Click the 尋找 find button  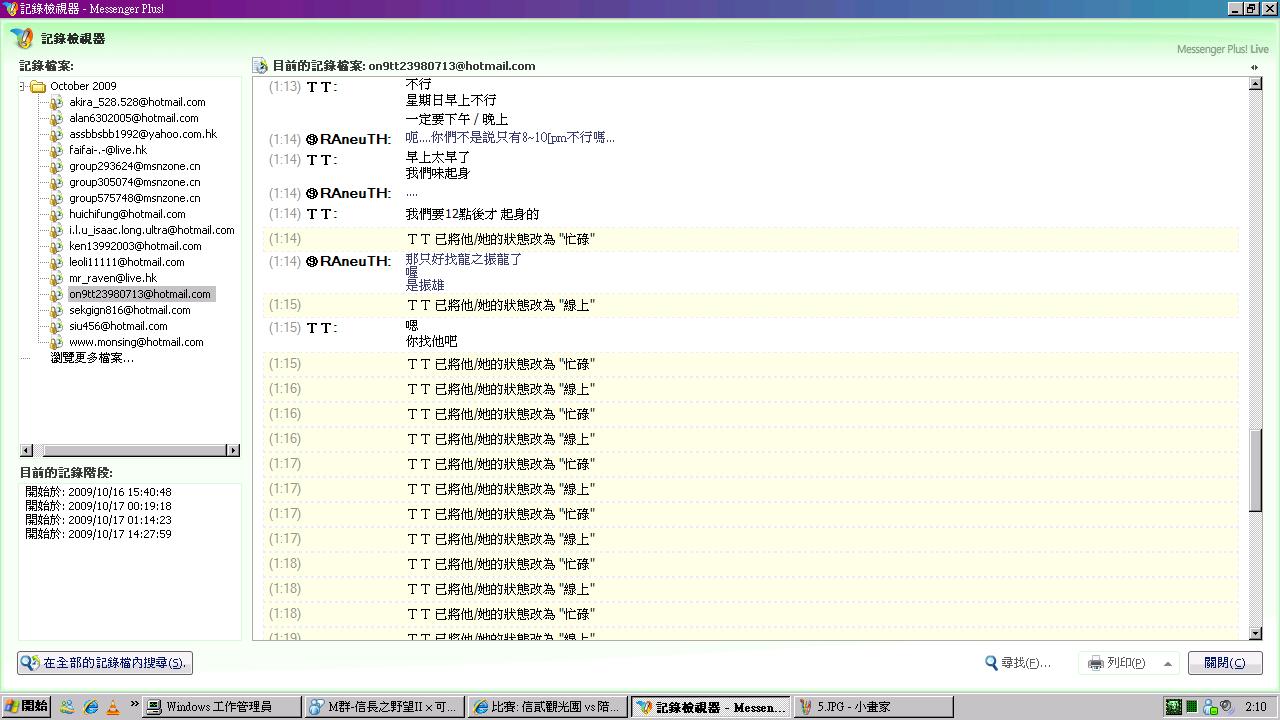click(1018, 663)
